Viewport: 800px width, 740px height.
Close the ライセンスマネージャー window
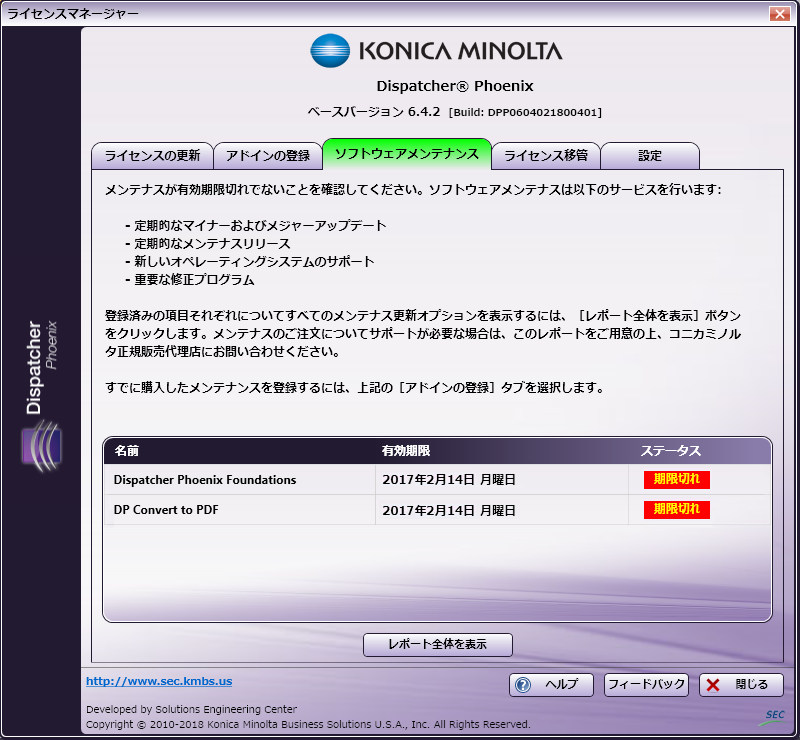[x=780, y=14]
